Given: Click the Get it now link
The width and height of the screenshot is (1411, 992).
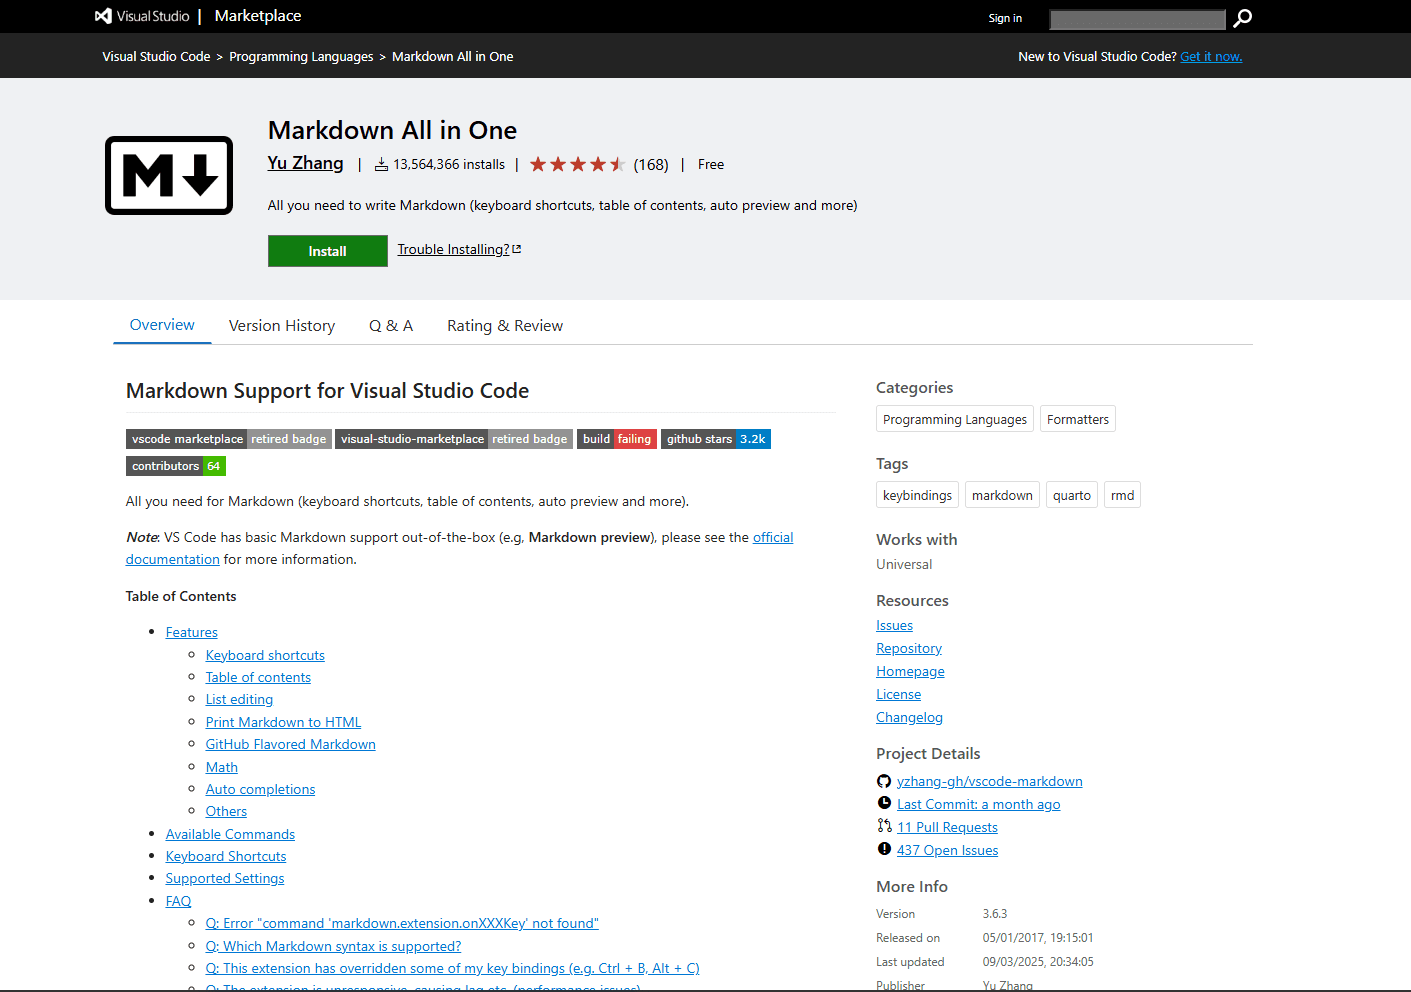Looking at the screenshot, I should coord(1211,57).
